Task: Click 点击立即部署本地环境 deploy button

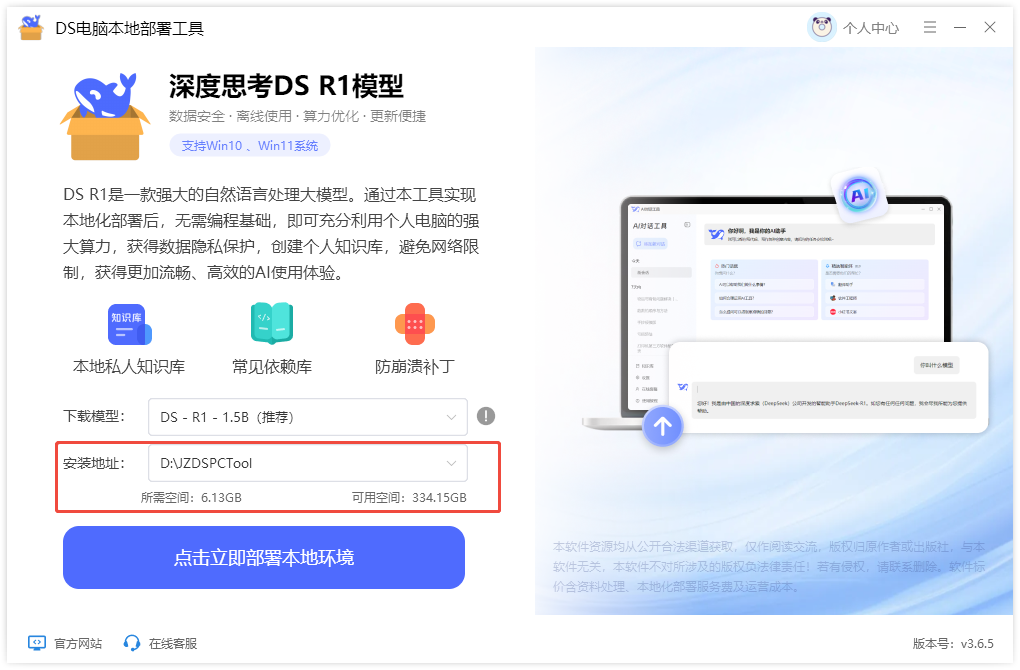Action: [263, 557]
